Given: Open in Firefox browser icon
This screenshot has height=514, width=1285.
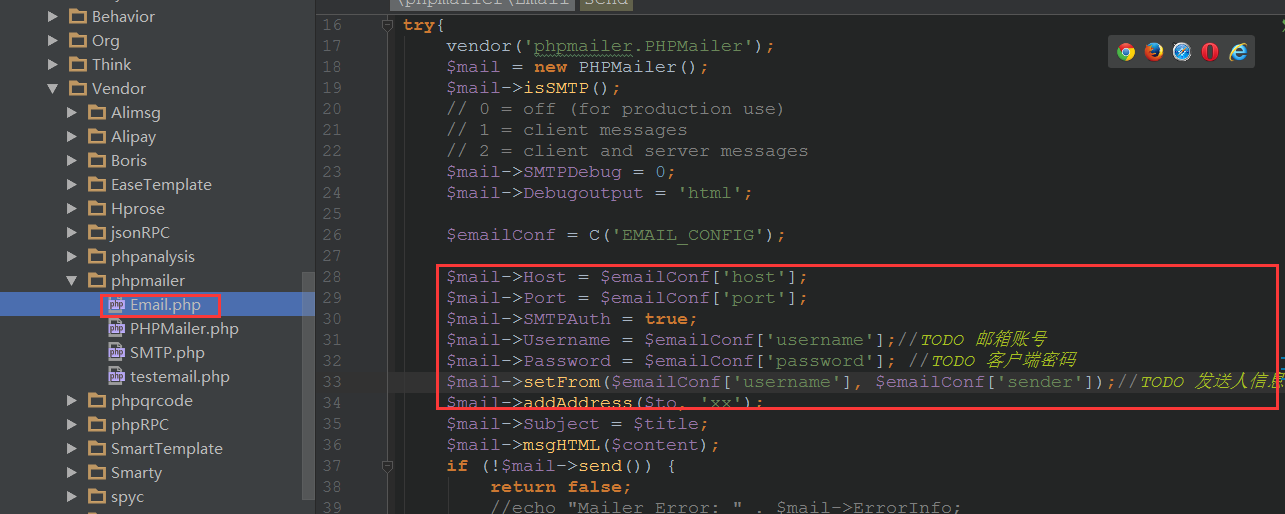Looking at the screenshot, I should tap(1154, 52).
